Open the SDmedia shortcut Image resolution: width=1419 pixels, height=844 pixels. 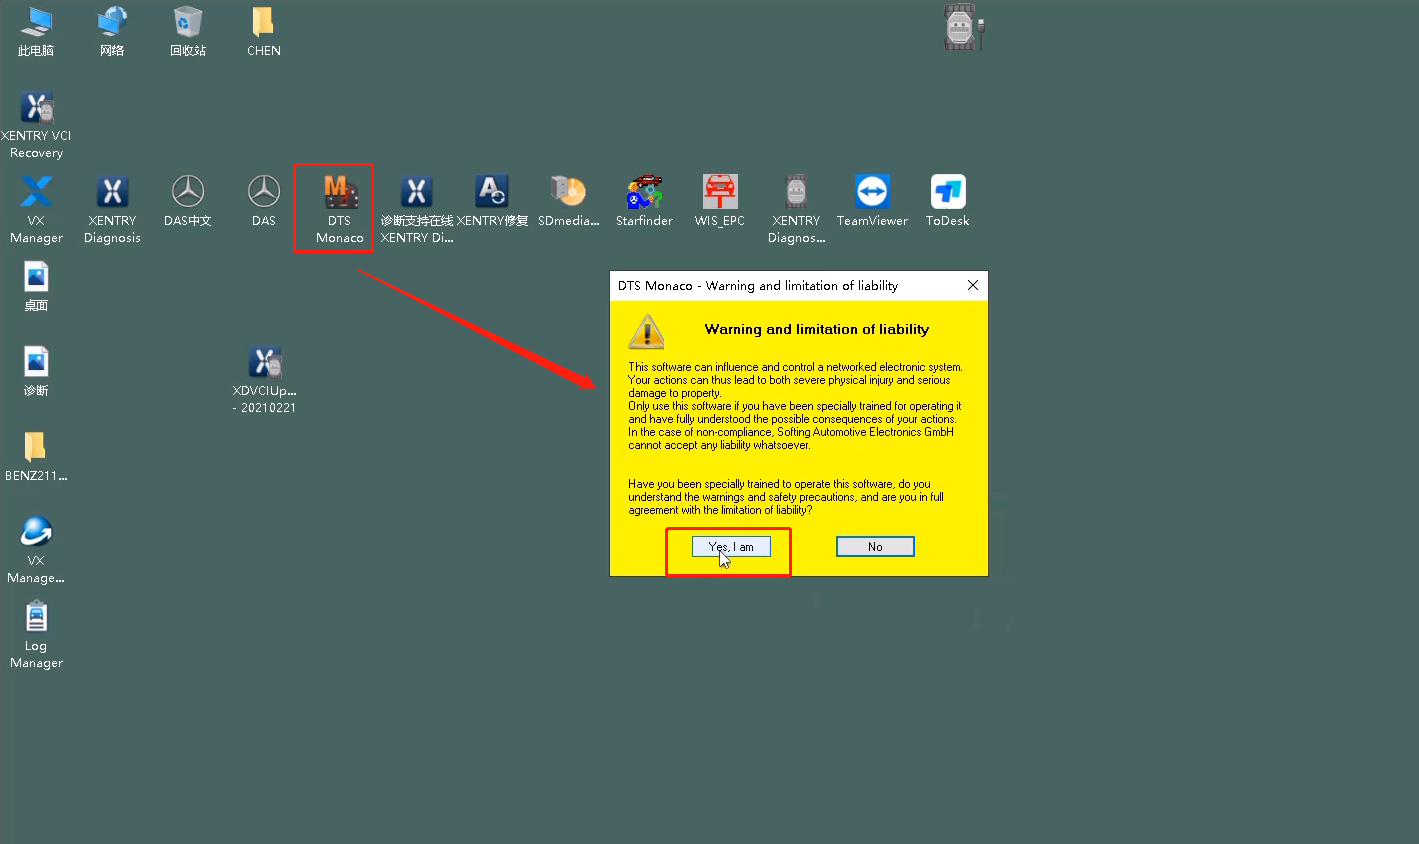pyautogui.click(x=568, y=201)
